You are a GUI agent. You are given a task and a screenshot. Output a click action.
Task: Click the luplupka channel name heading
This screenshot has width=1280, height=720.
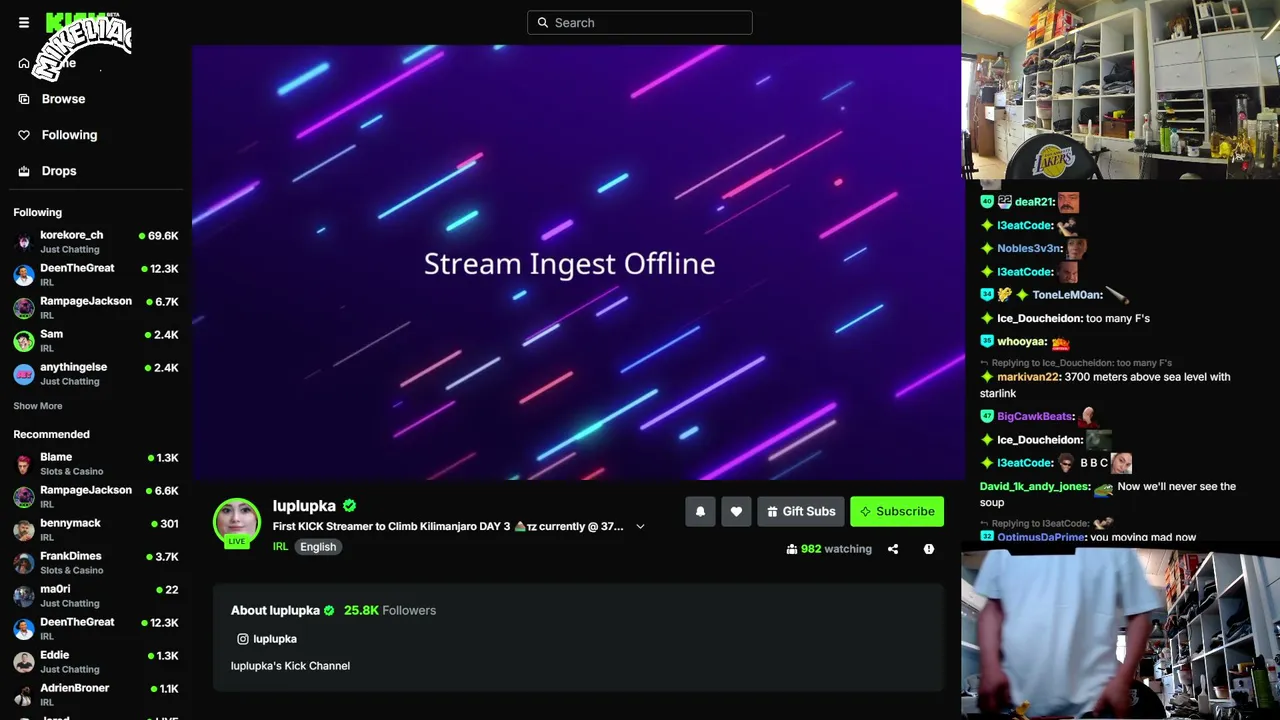304,506
